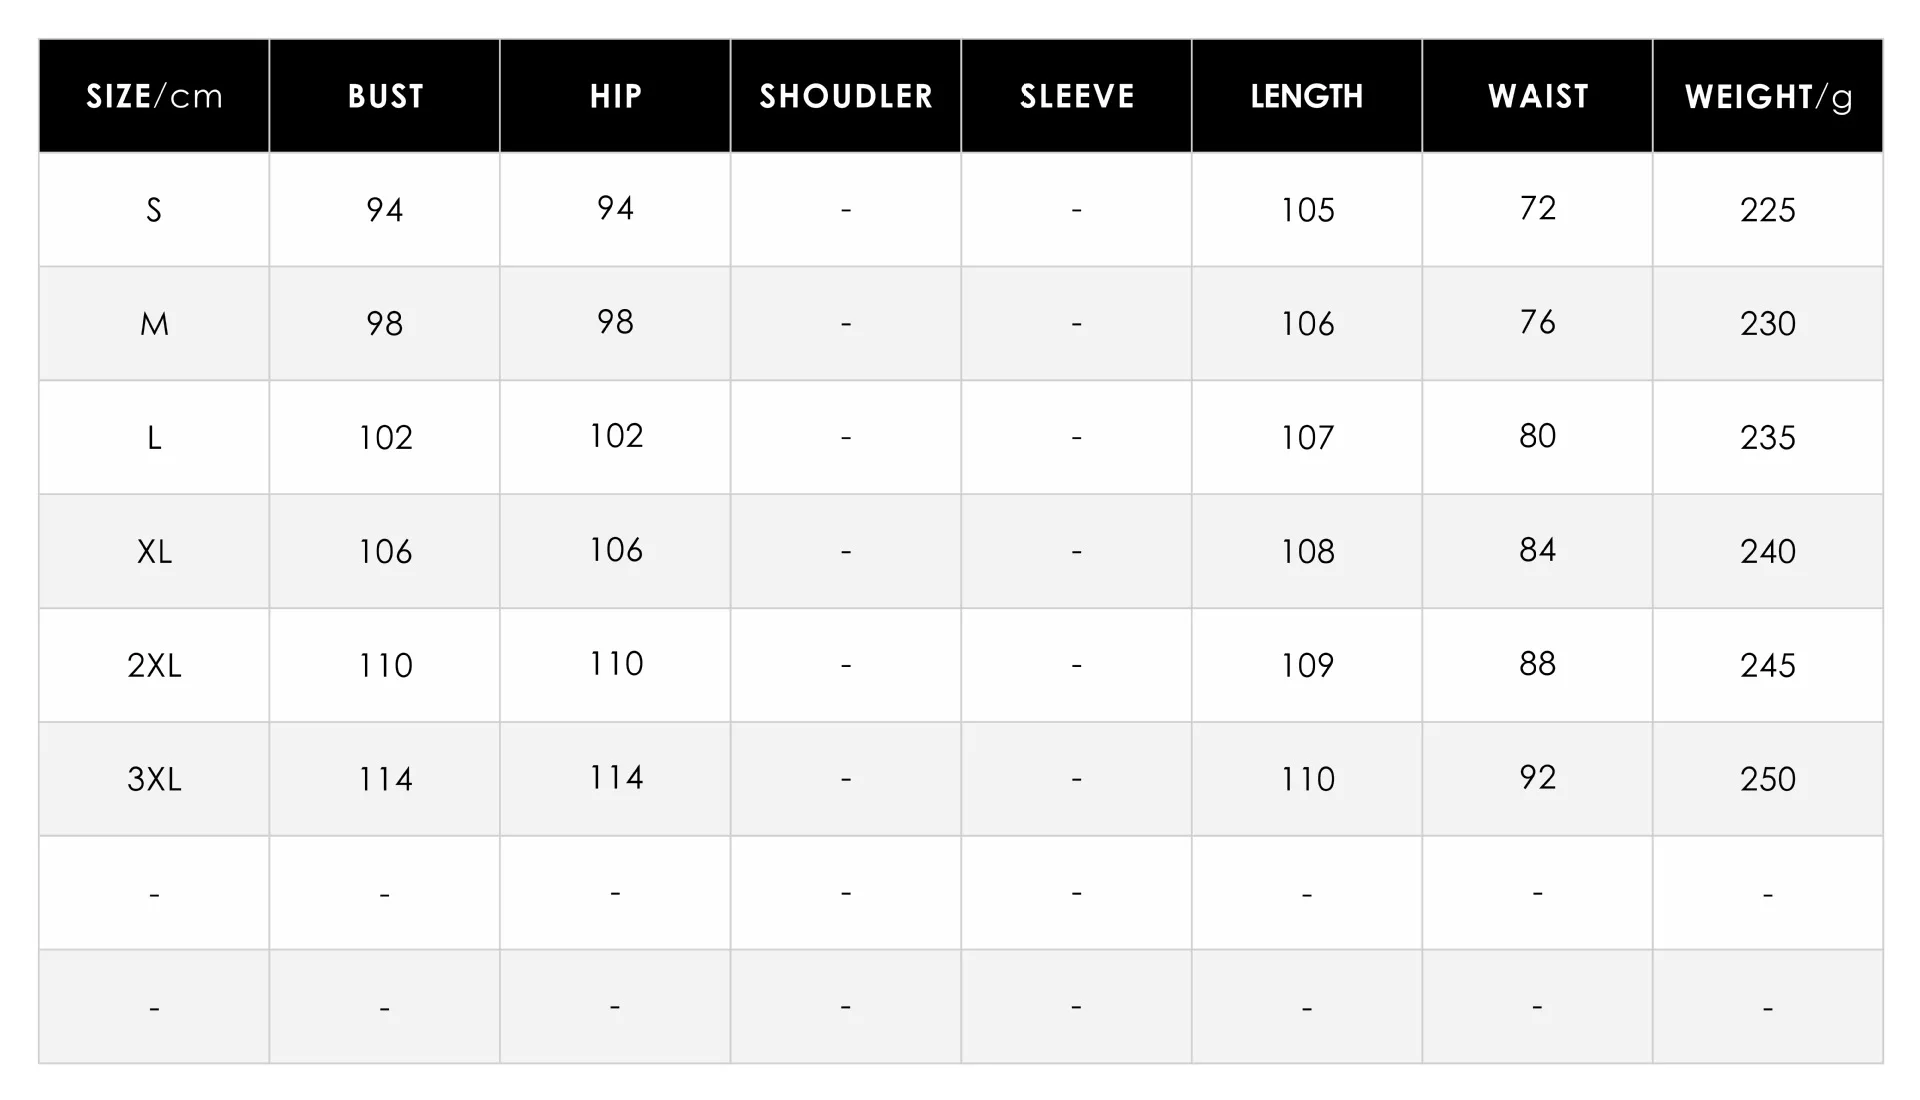Viewport: 1920px width, 1100px height.
Task: Click the WAIST column header
Action: [x=1538, y=97]
